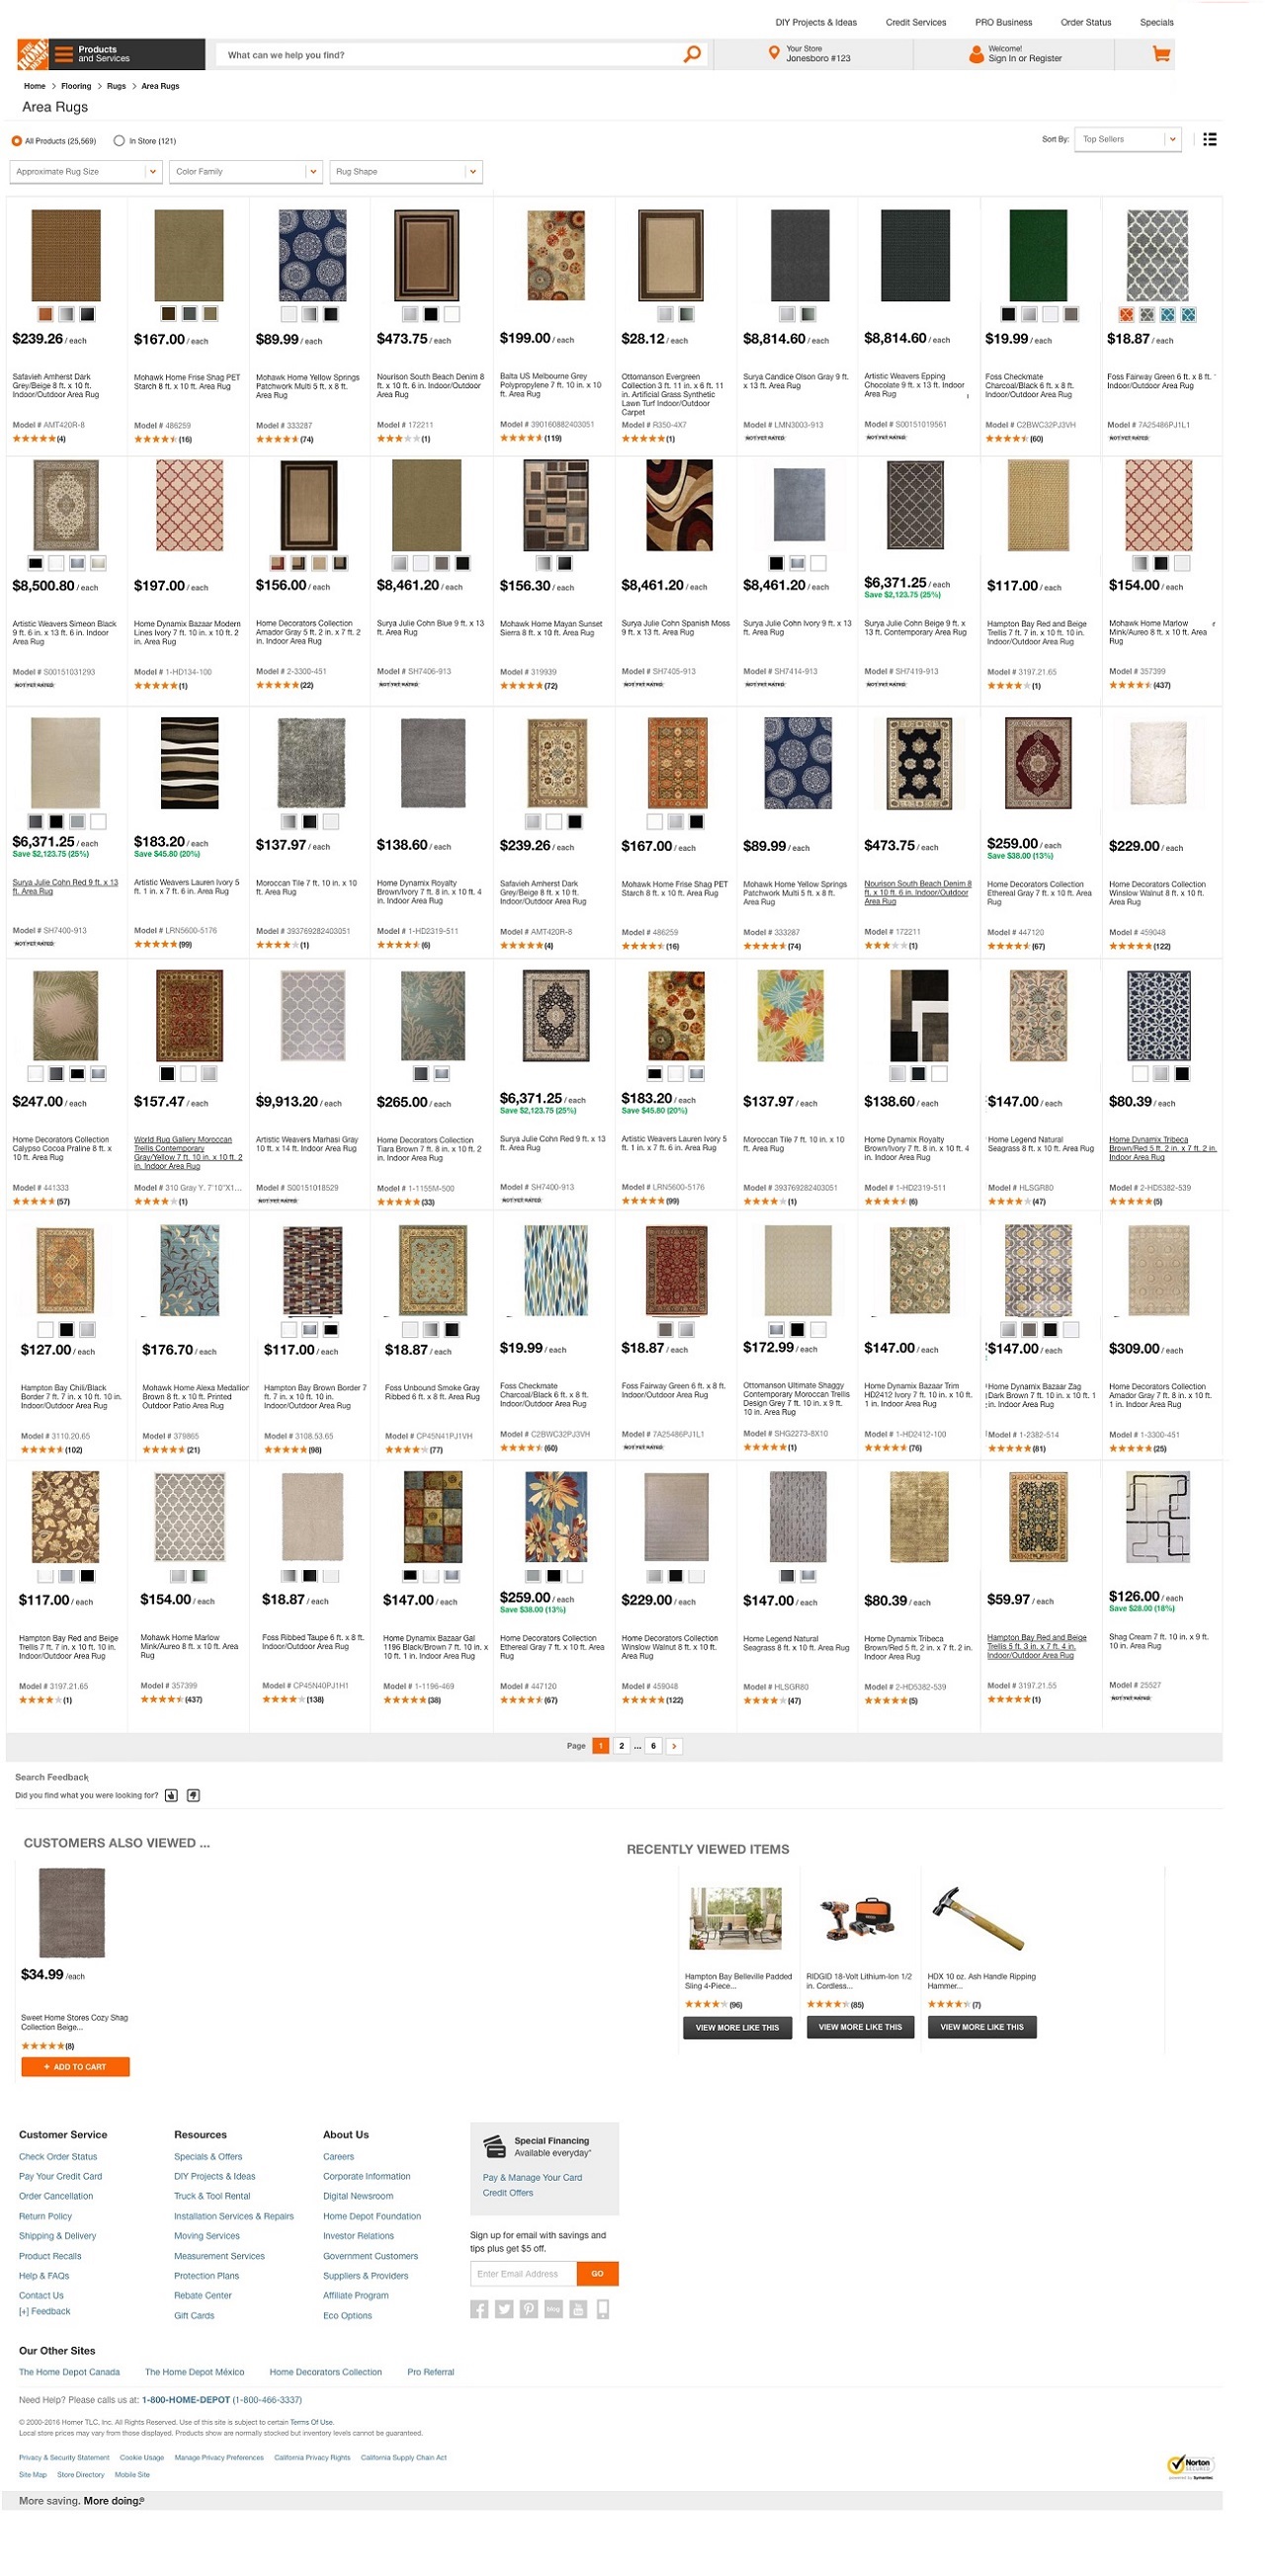Image resolution: width=1265 pixels, height=2576 pixels.
Task: Click the orange search magnifier icon
Action: coord(691,54)
